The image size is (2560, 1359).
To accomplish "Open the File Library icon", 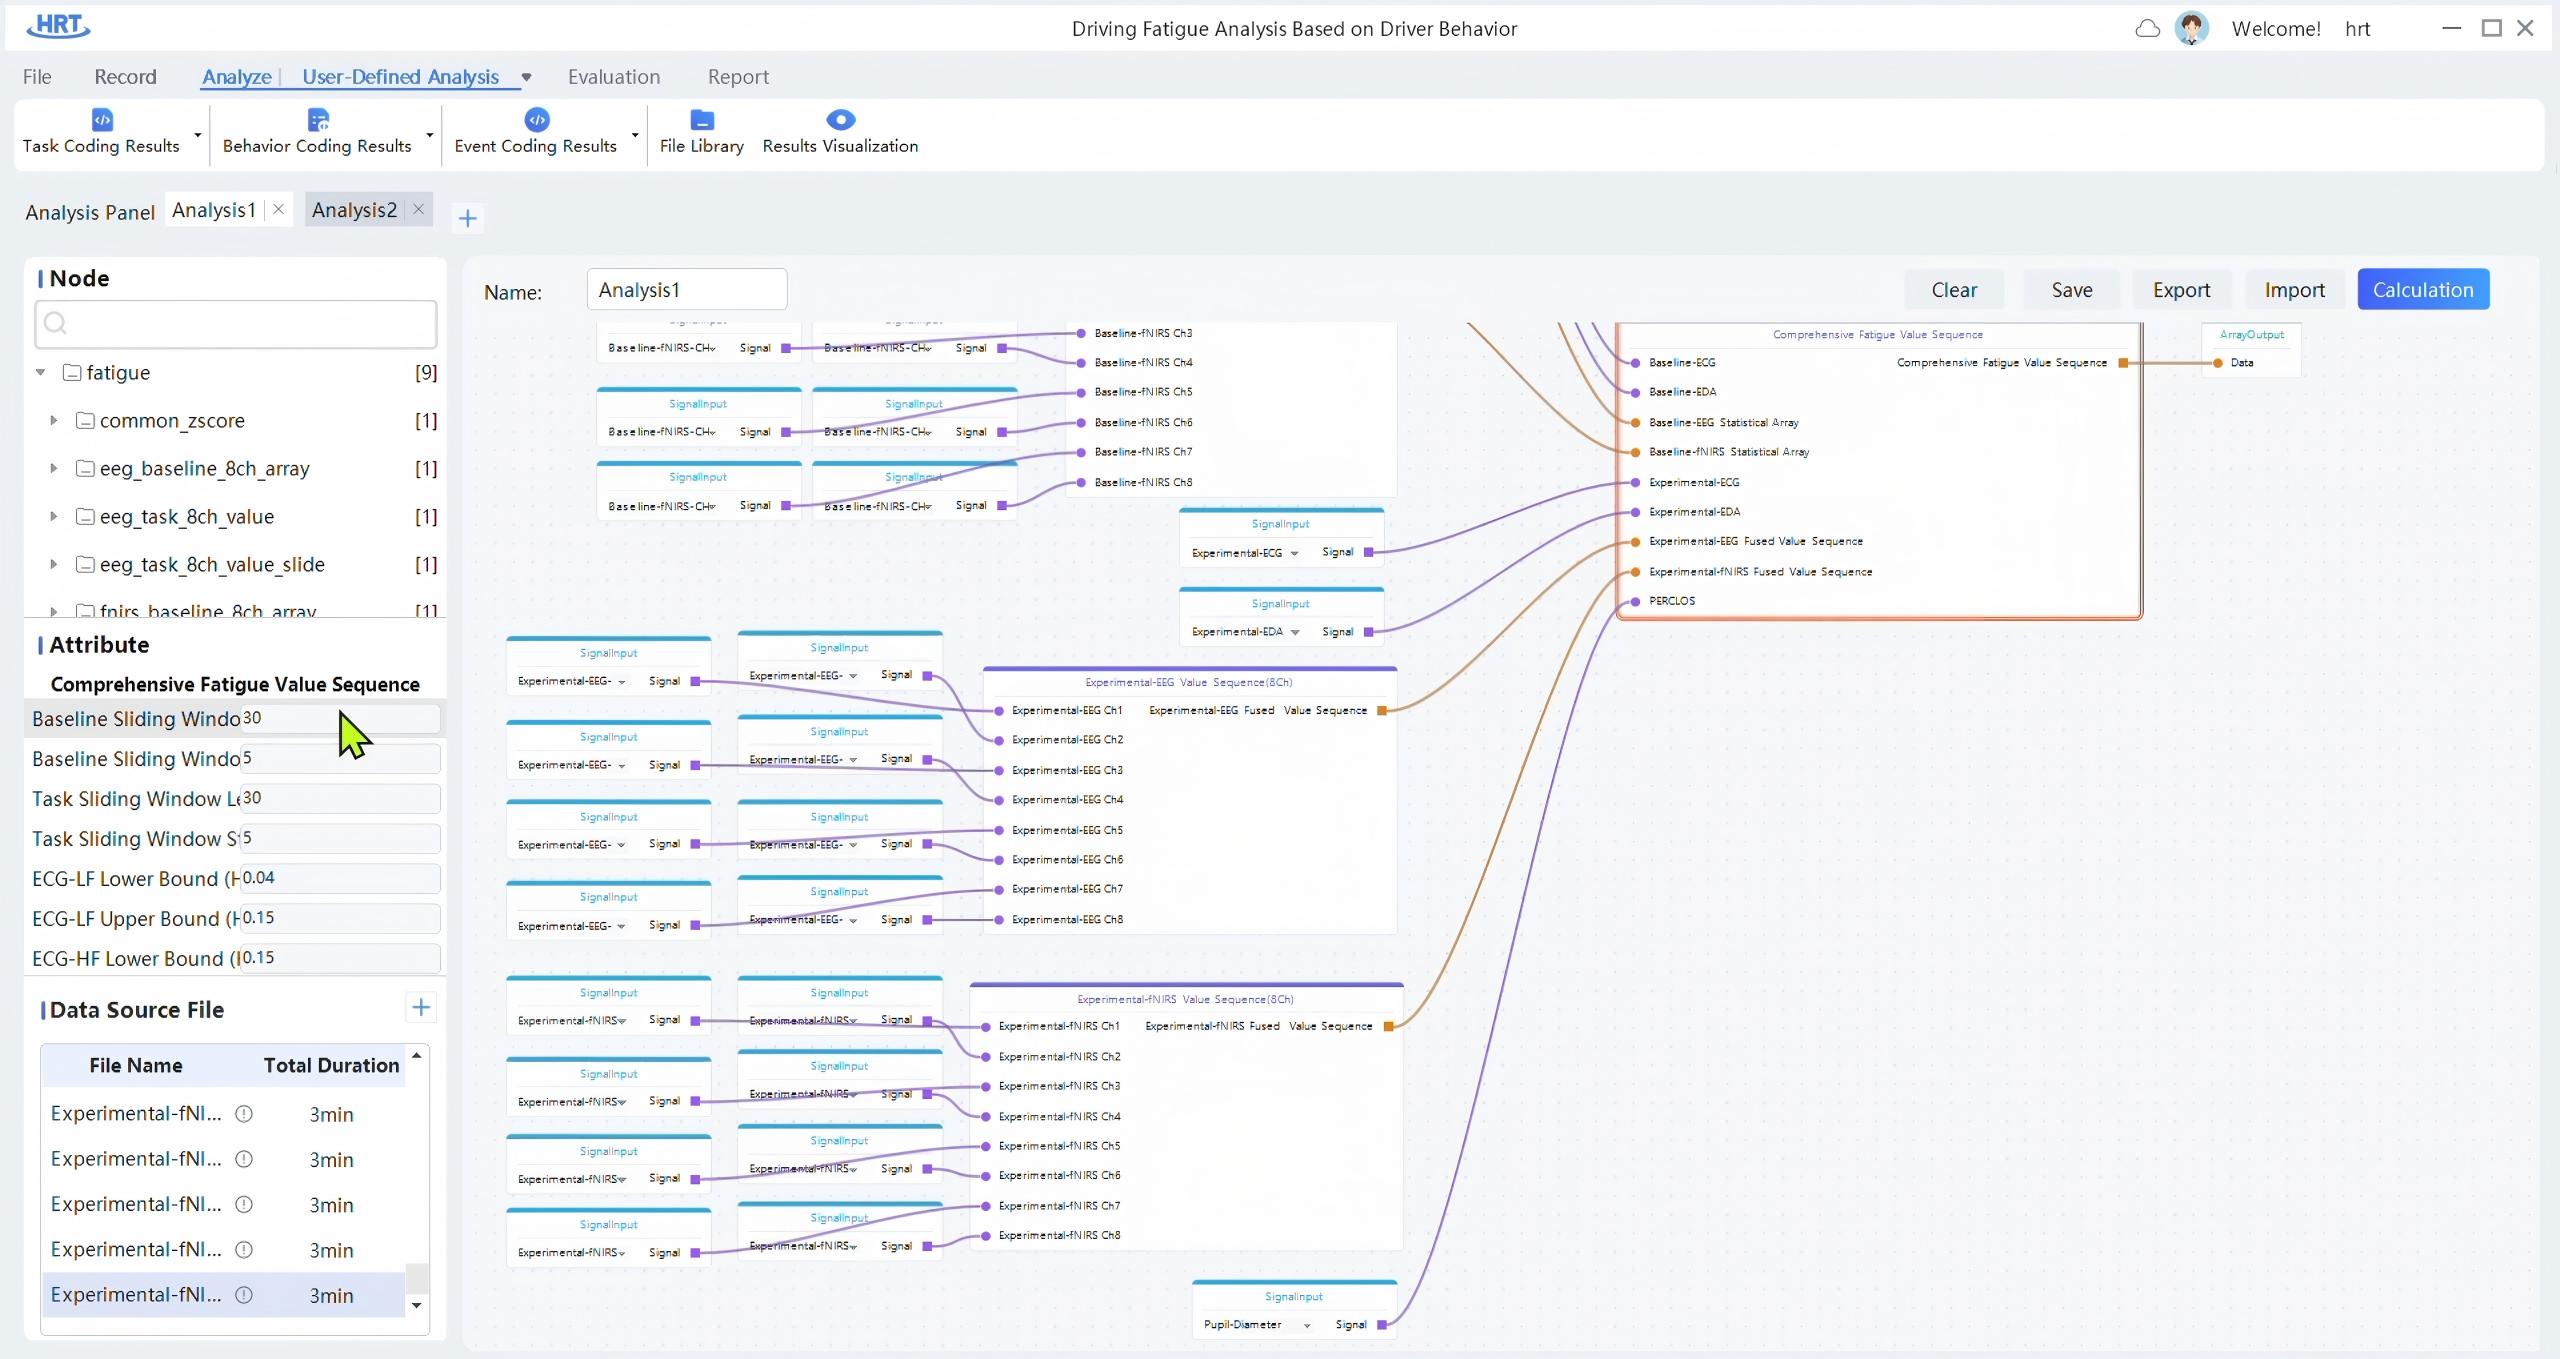I will pos(702,119).
